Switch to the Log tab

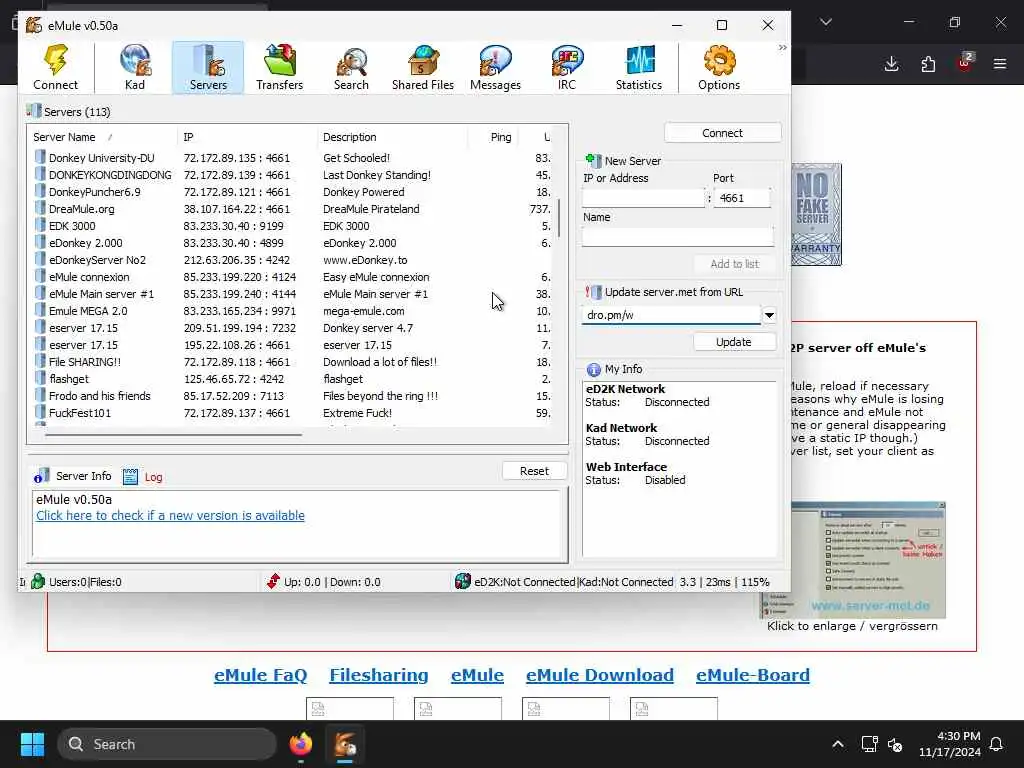pyautogui.click(x=143, y=477)
